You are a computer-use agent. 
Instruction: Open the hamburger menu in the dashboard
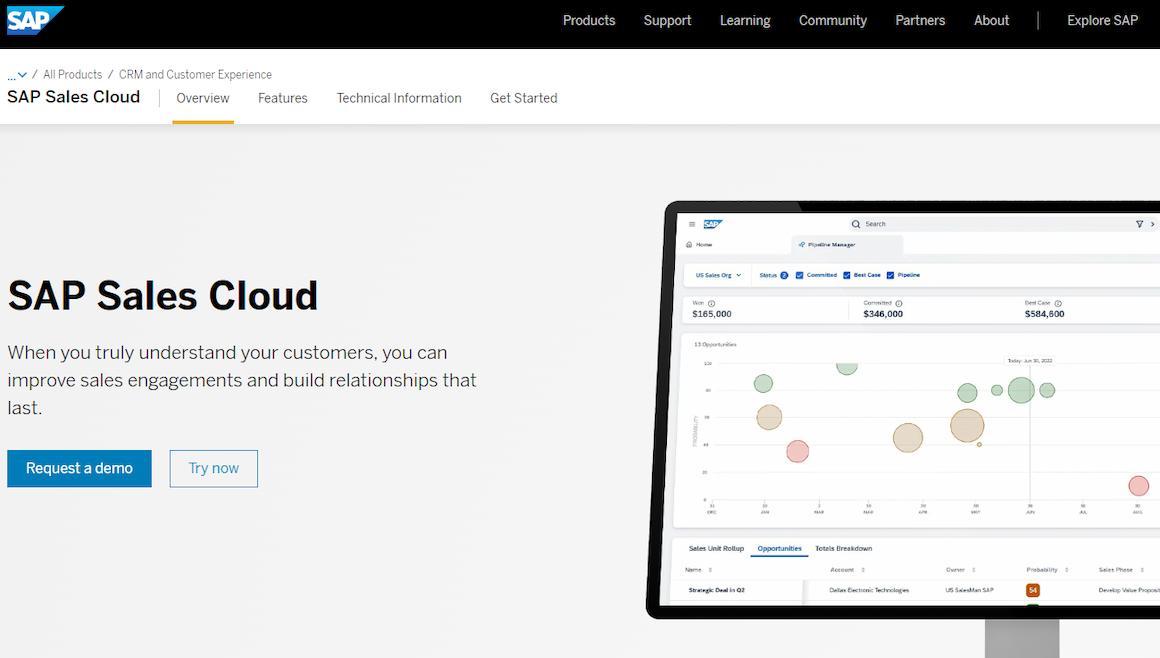(690, 224)
